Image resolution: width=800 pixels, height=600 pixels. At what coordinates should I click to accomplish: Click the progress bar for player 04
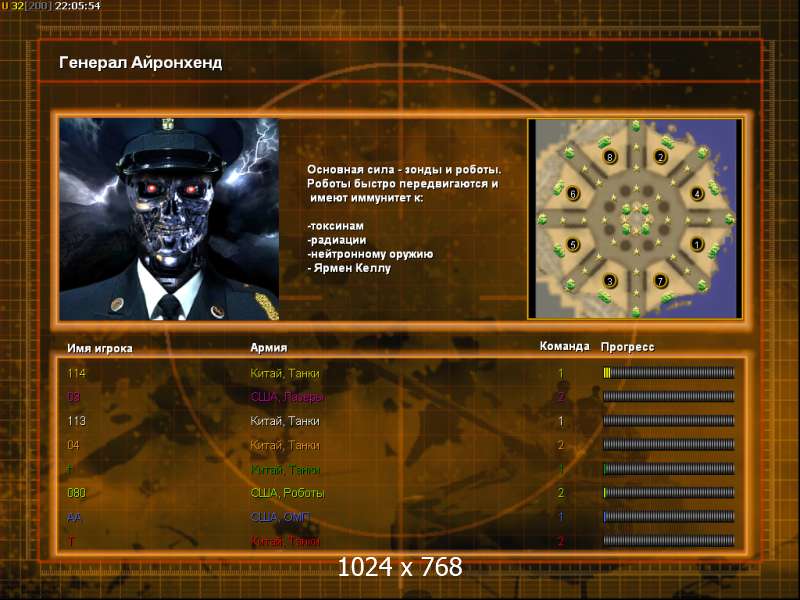[668, 445]
